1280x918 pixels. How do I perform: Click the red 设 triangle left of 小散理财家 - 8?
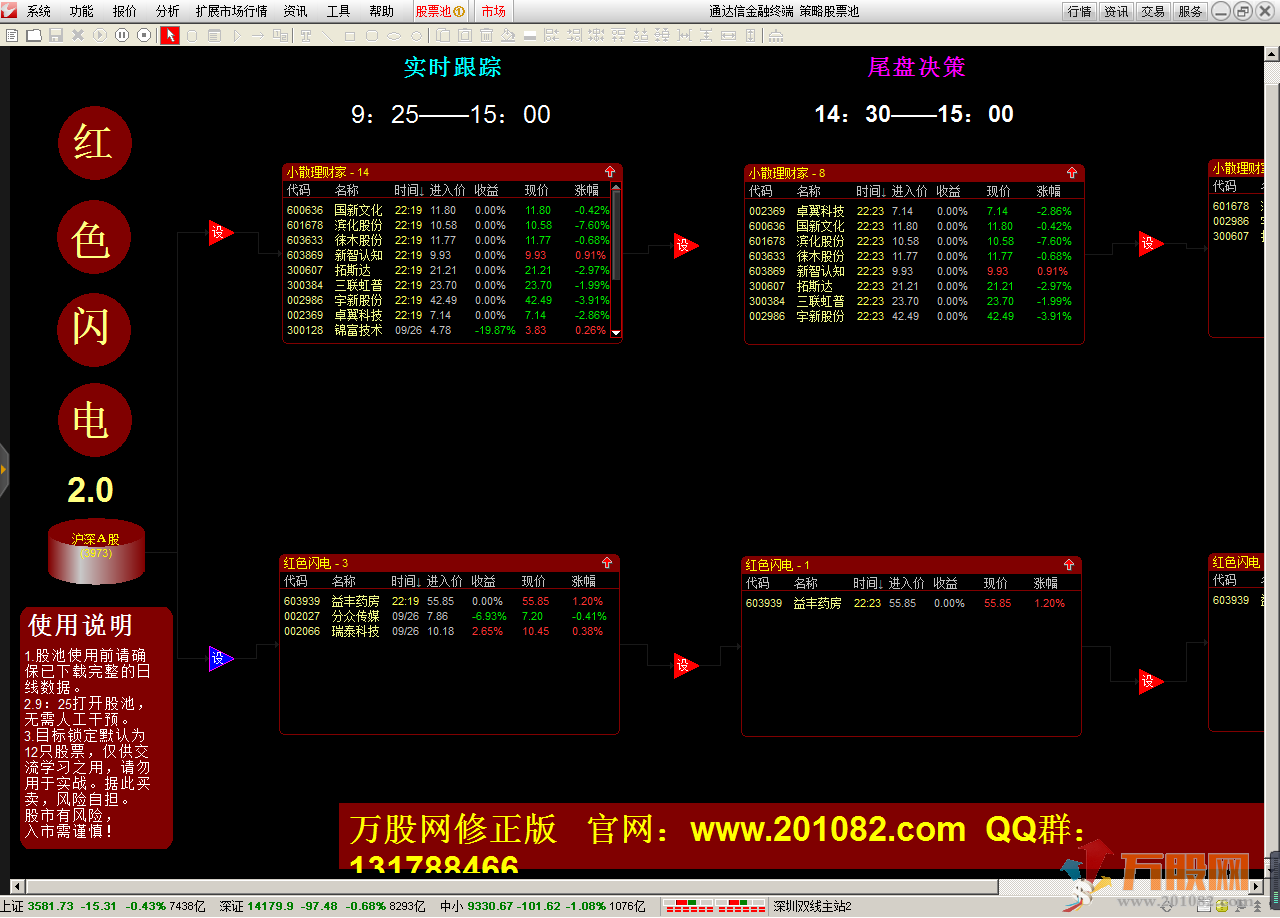(x=684, y=245)
